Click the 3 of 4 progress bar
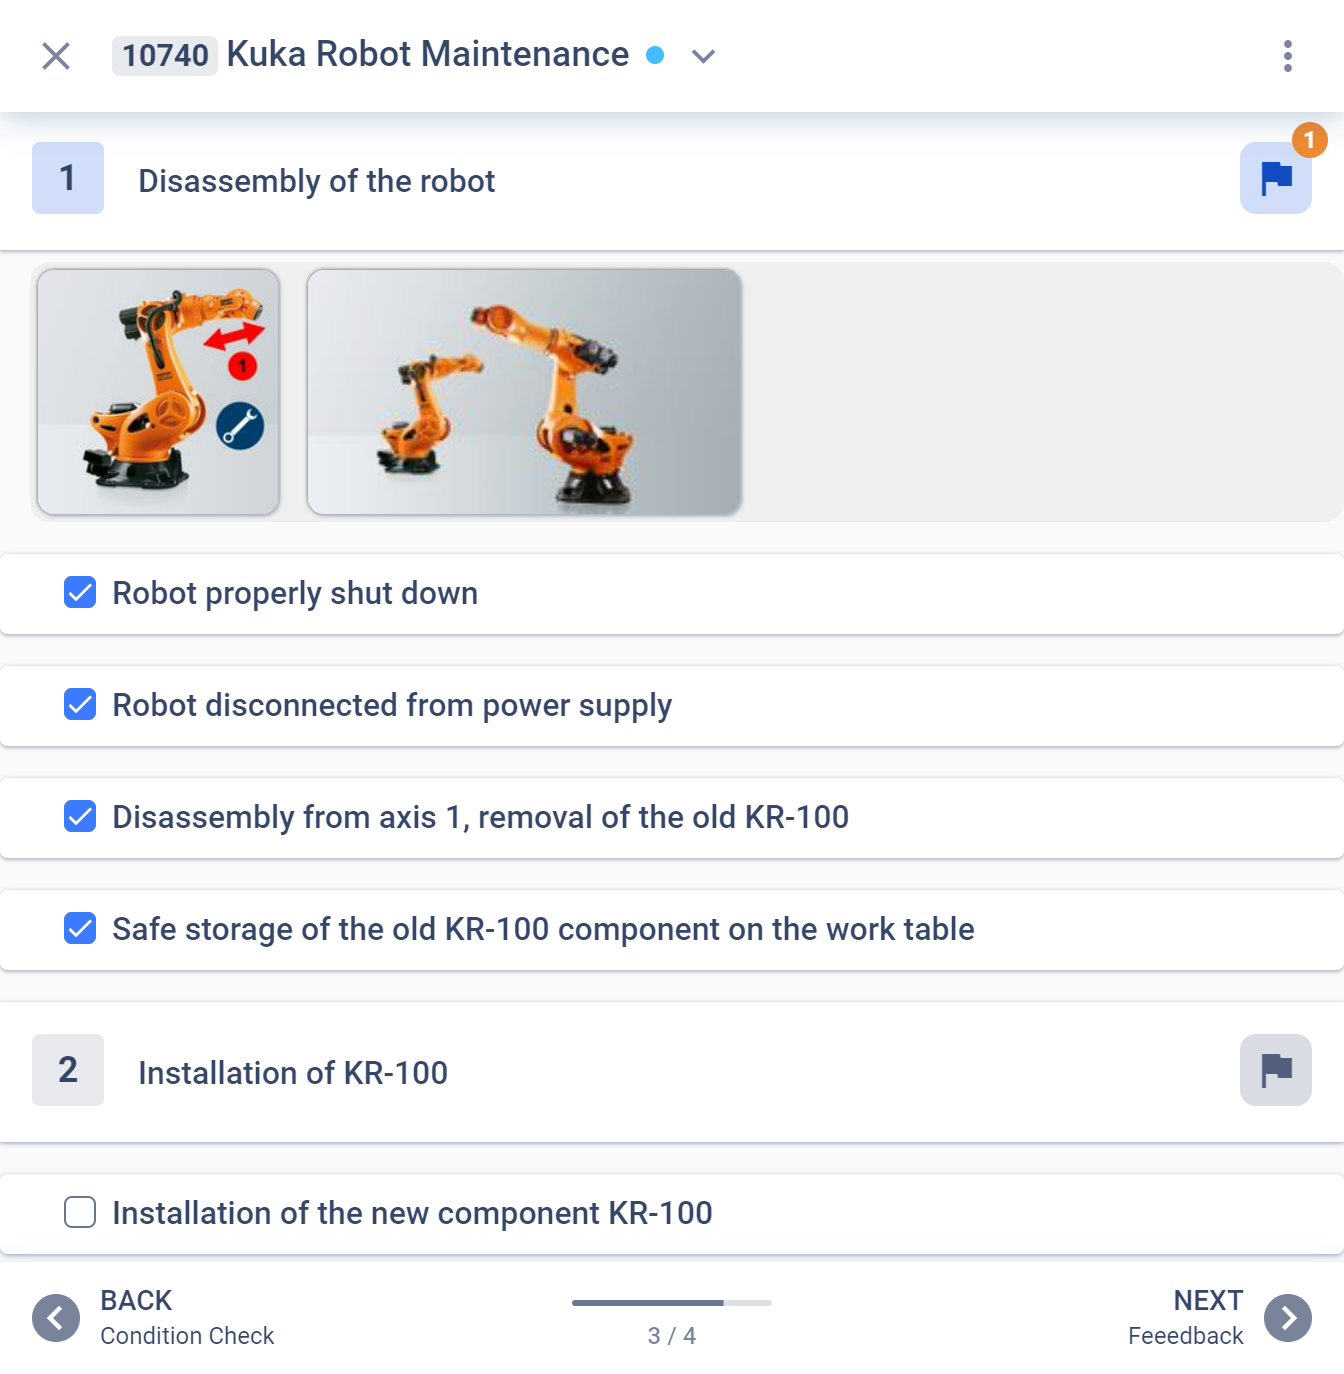 [x=671, y=1304]
